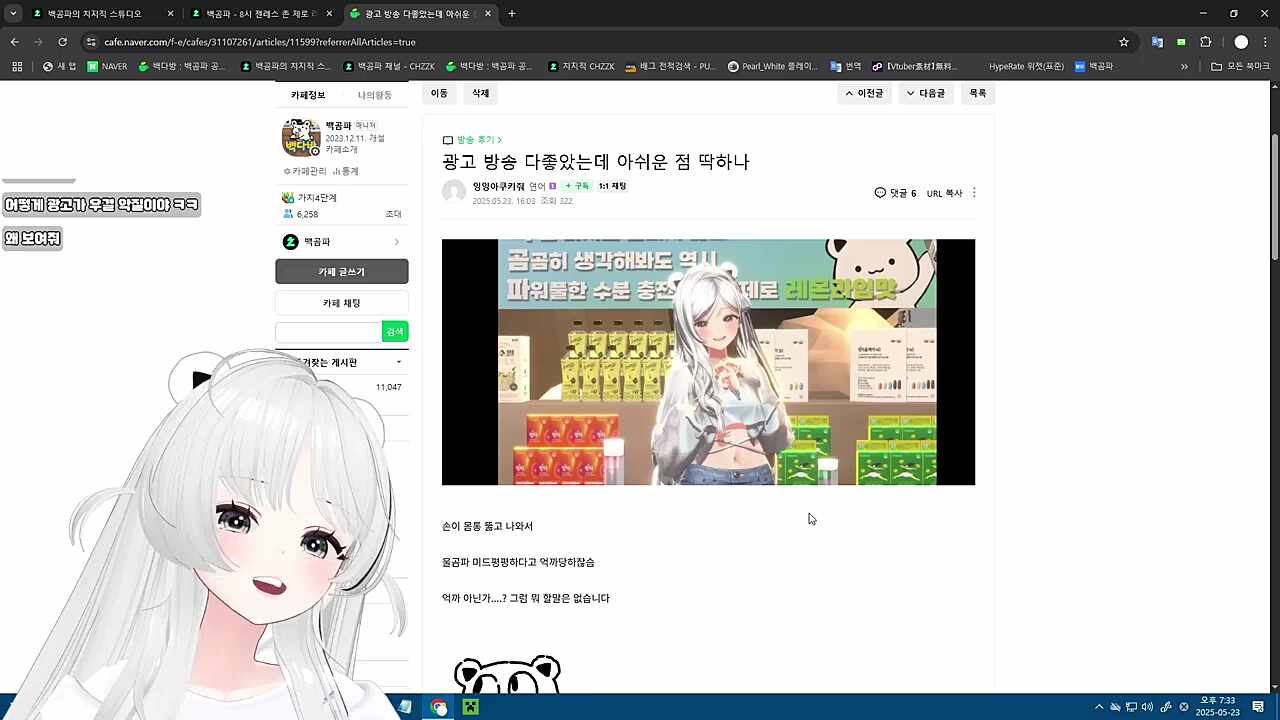
Task: Open '카페관리' cafe management
Action: pos(306,171)
